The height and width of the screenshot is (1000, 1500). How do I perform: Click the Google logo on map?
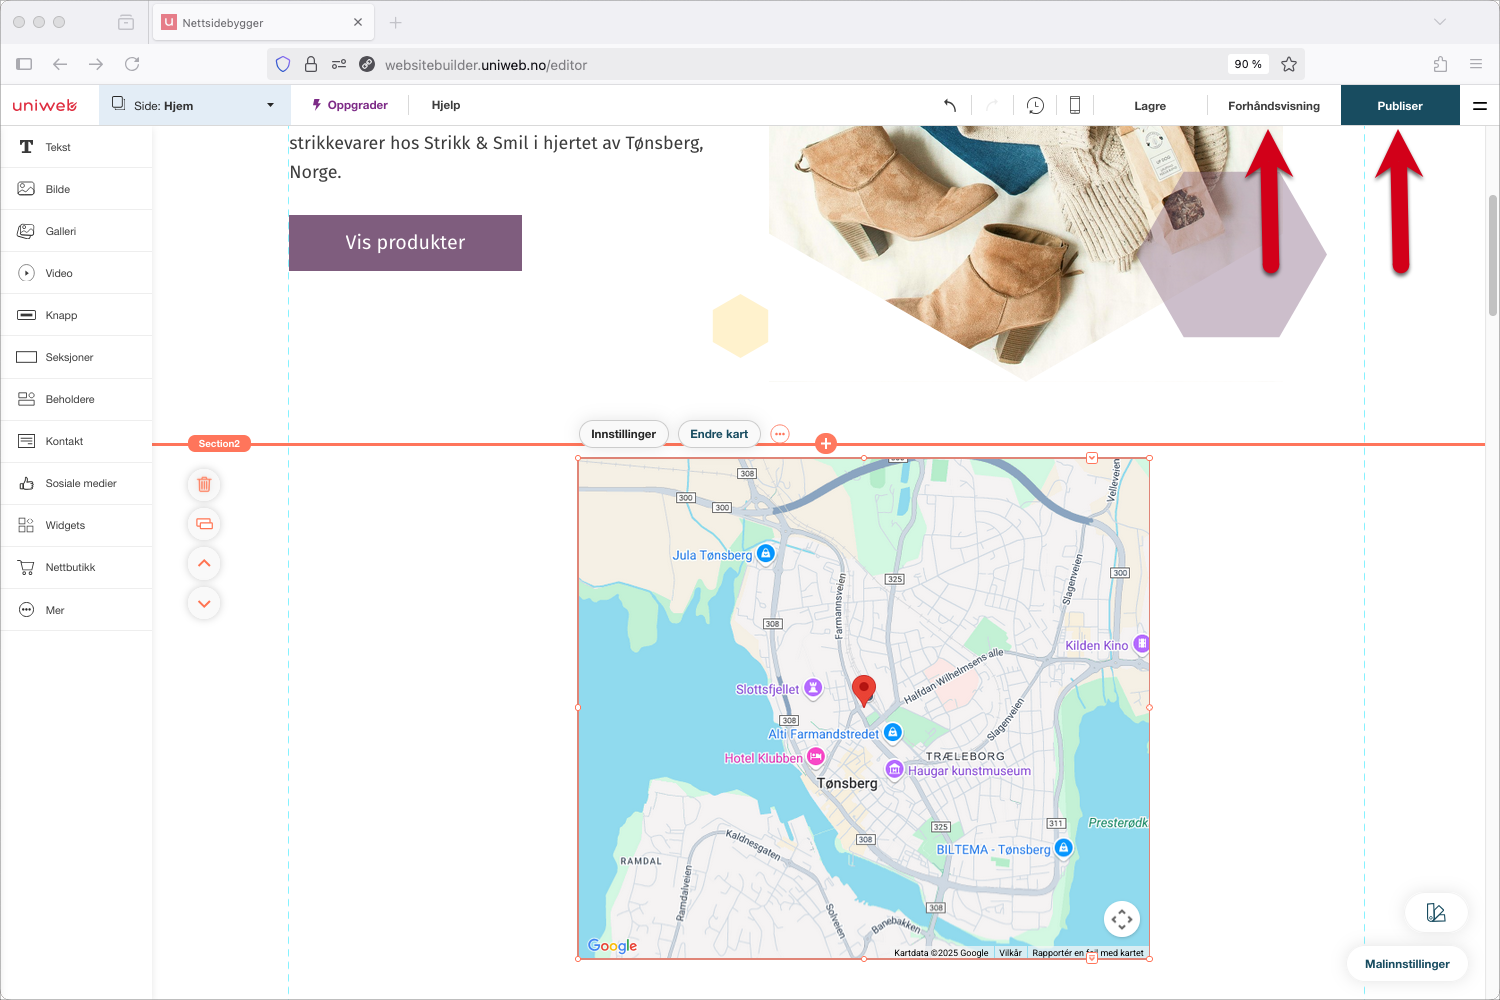(612, 946)
